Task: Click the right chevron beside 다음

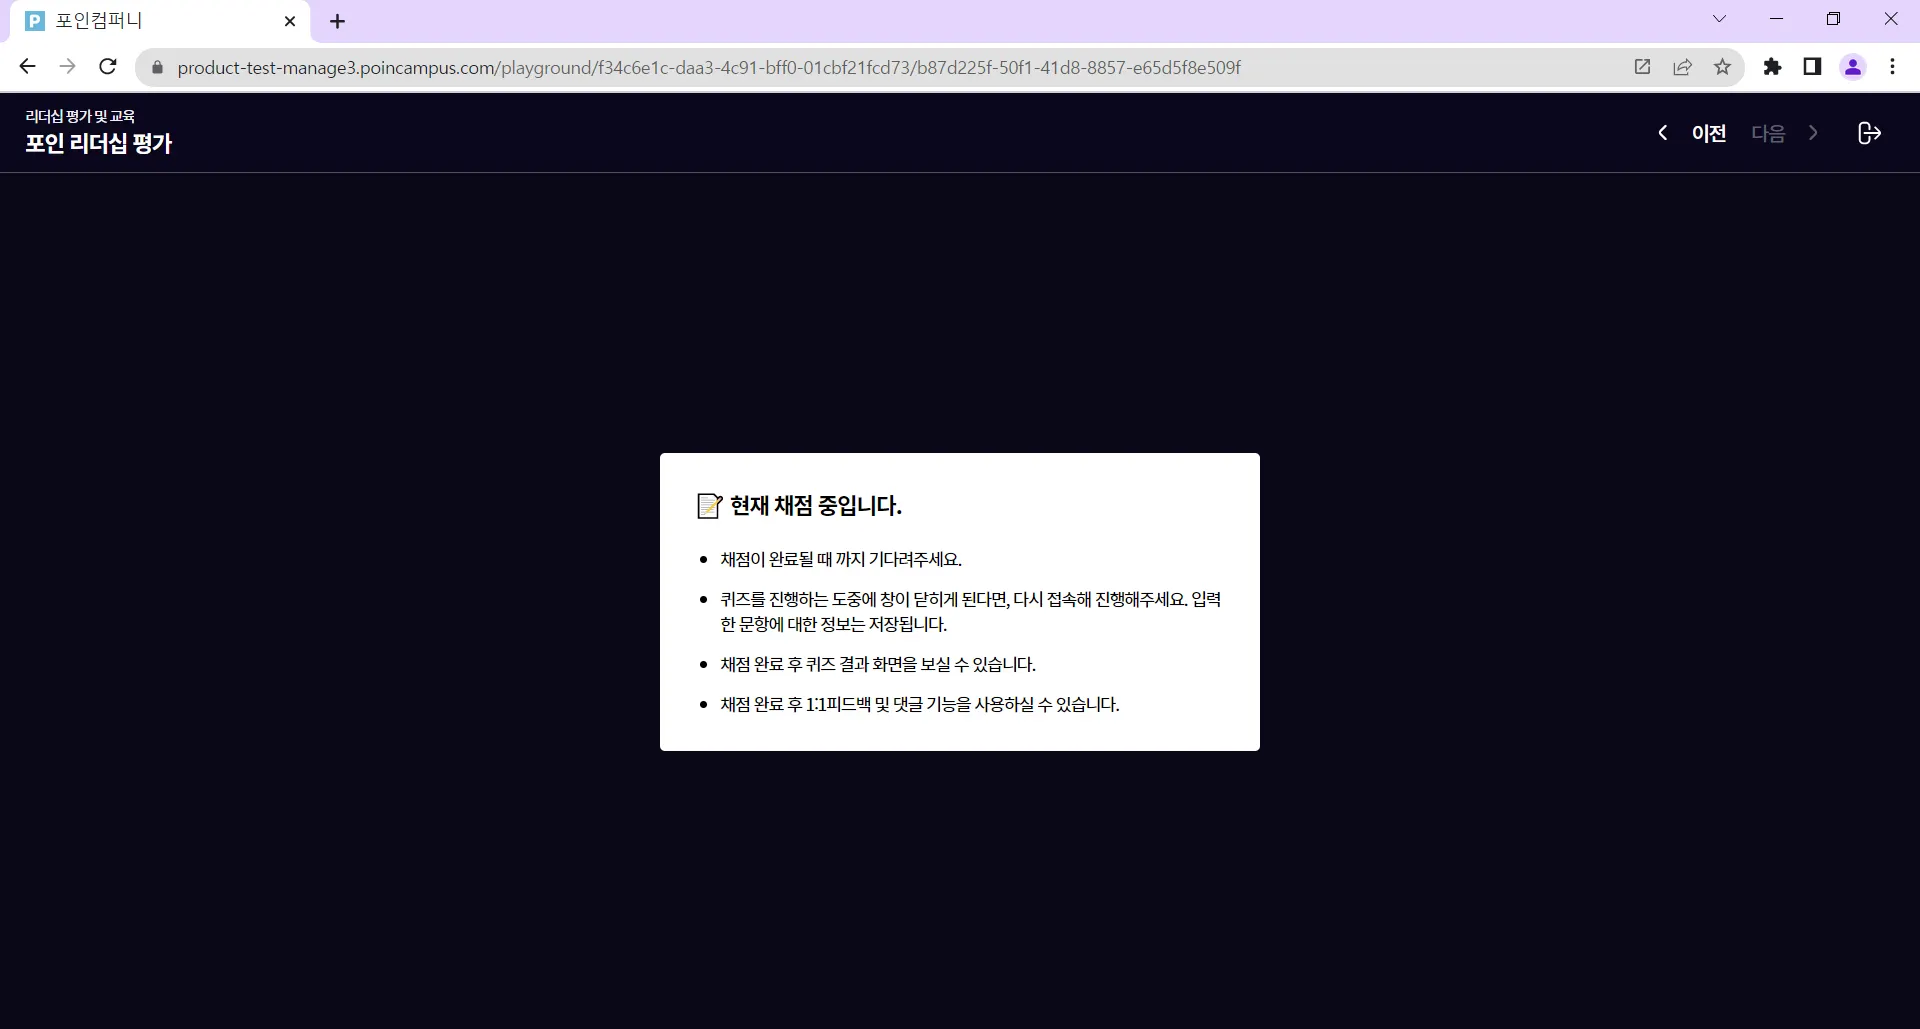Action: click(x=1813, y=133)
